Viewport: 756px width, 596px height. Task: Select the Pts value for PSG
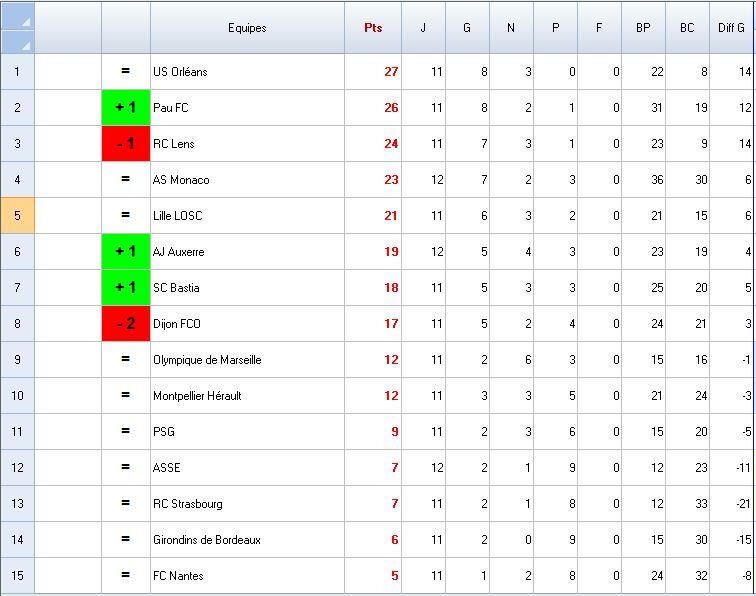(373, 431)
